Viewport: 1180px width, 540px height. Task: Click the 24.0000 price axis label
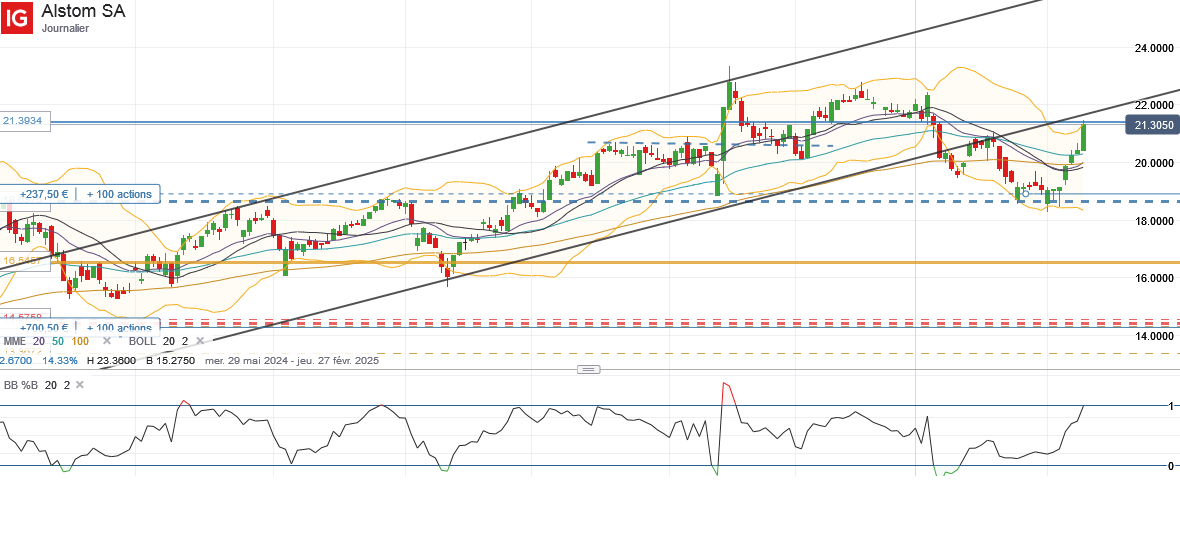click(x=1154, y=48)
